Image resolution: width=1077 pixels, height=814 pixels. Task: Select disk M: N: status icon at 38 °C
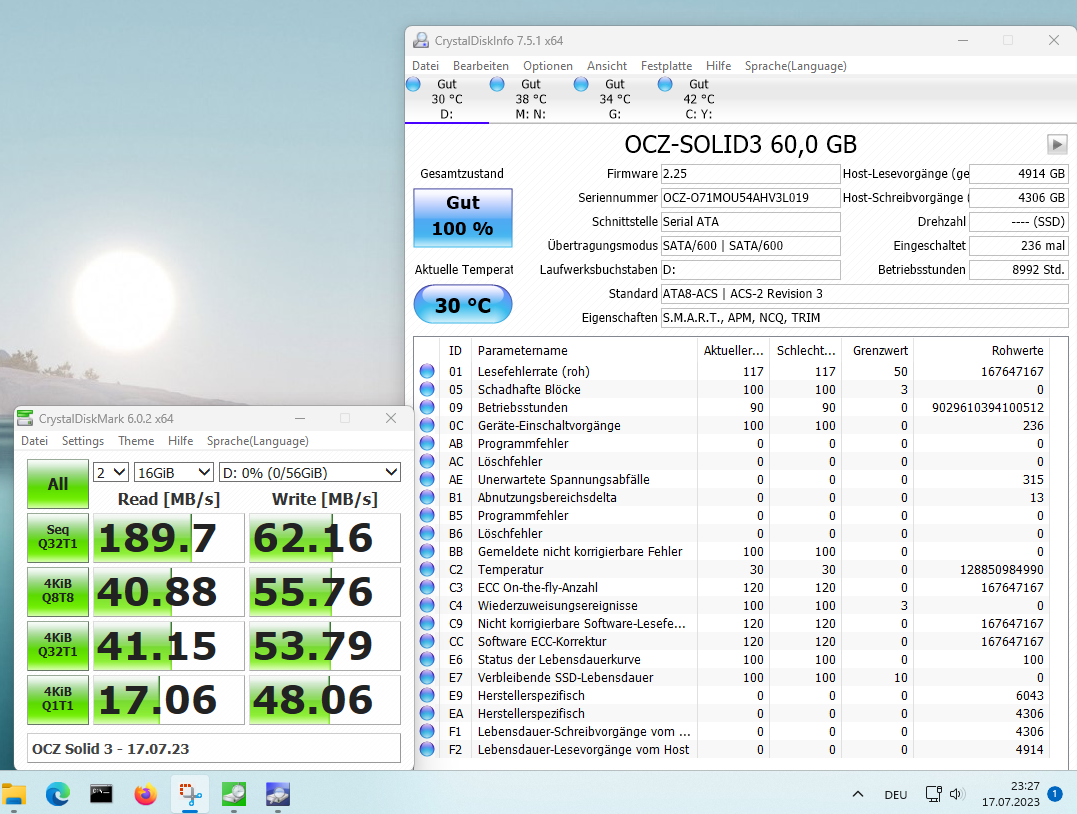[497, 84]
